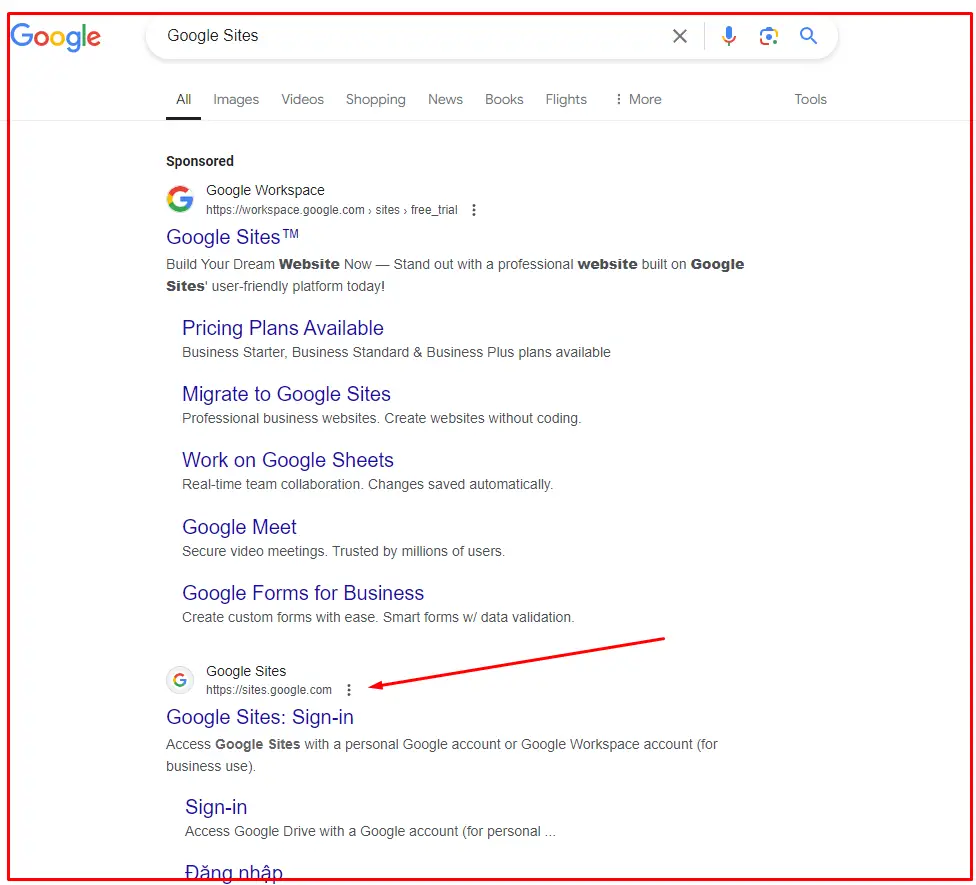Open the Google Meet link

point(239,527)
